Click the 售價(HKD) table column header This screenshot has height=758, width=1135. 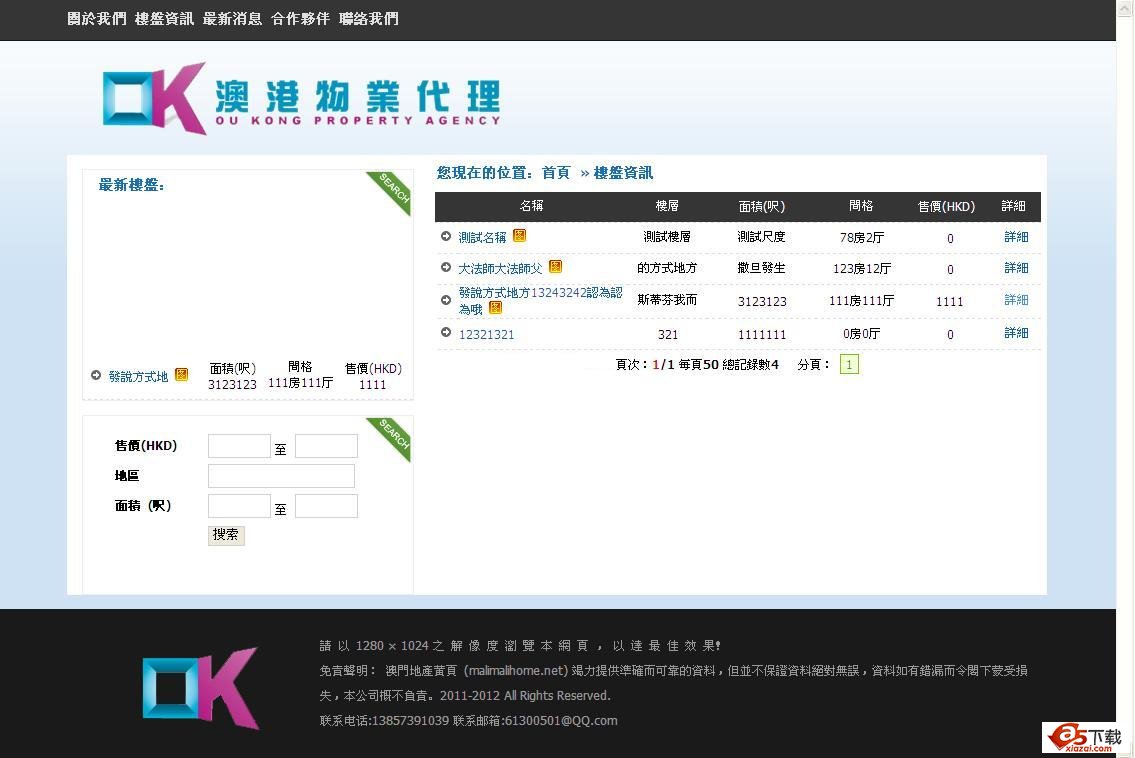(947, 206)
